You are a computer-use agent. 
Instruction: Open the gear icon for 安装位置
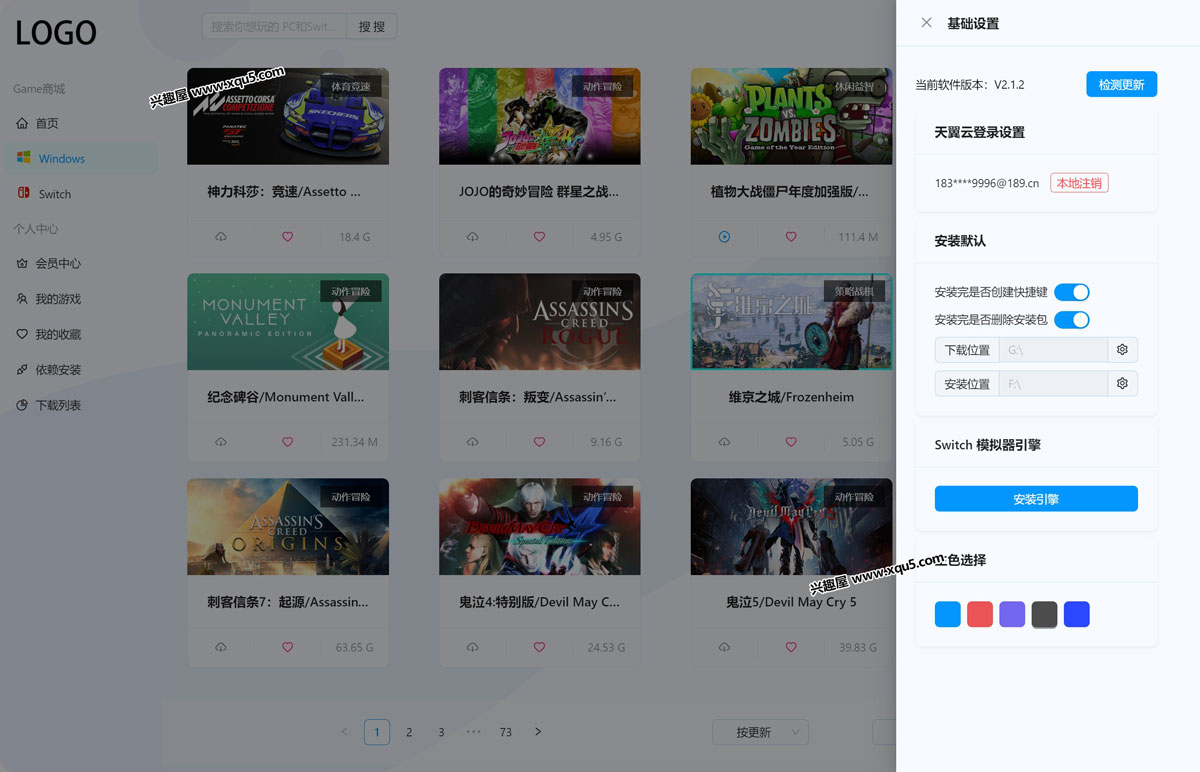click(1123, 384)
